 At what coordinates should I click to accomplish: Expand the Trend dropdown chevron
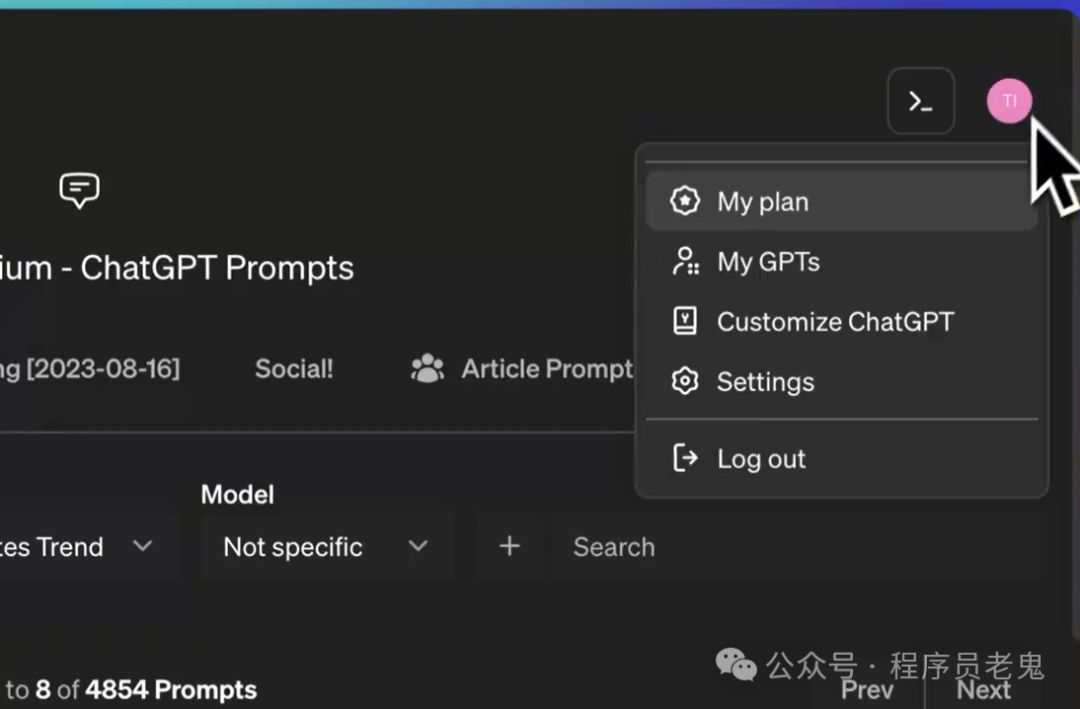[x=143, y=546]
